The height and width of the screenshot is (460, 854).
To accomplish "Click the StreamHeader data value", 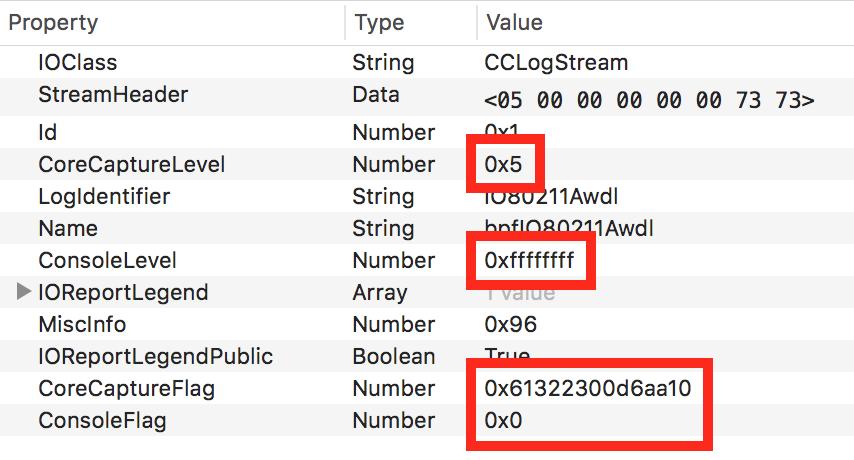I will point(649,100).
